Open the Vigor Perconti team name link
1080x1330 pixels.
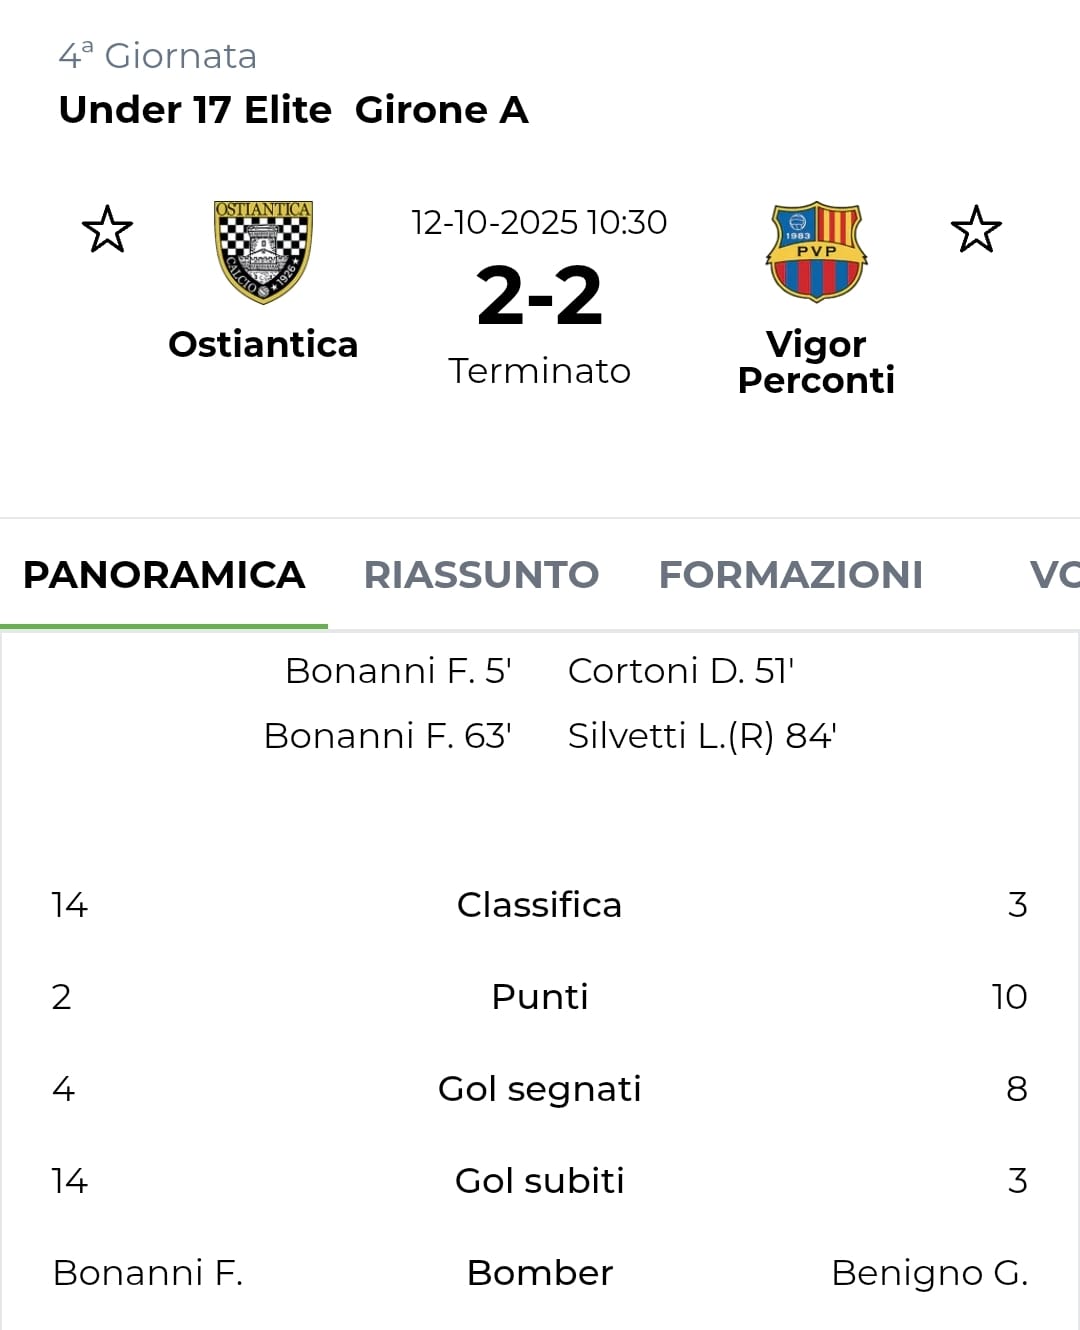click(816, 362)
